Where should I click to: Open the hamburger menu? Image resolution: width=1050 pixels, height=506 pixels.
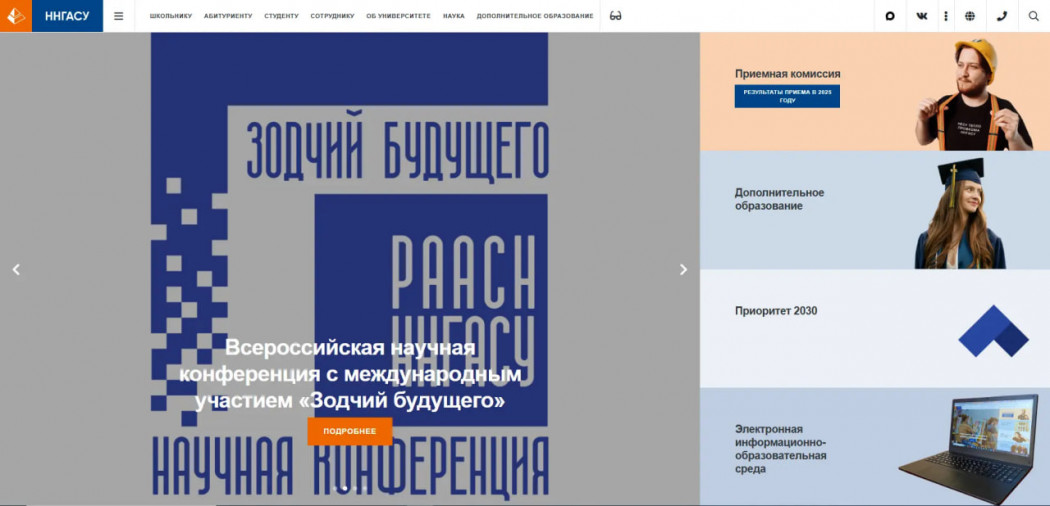[119, 16]
